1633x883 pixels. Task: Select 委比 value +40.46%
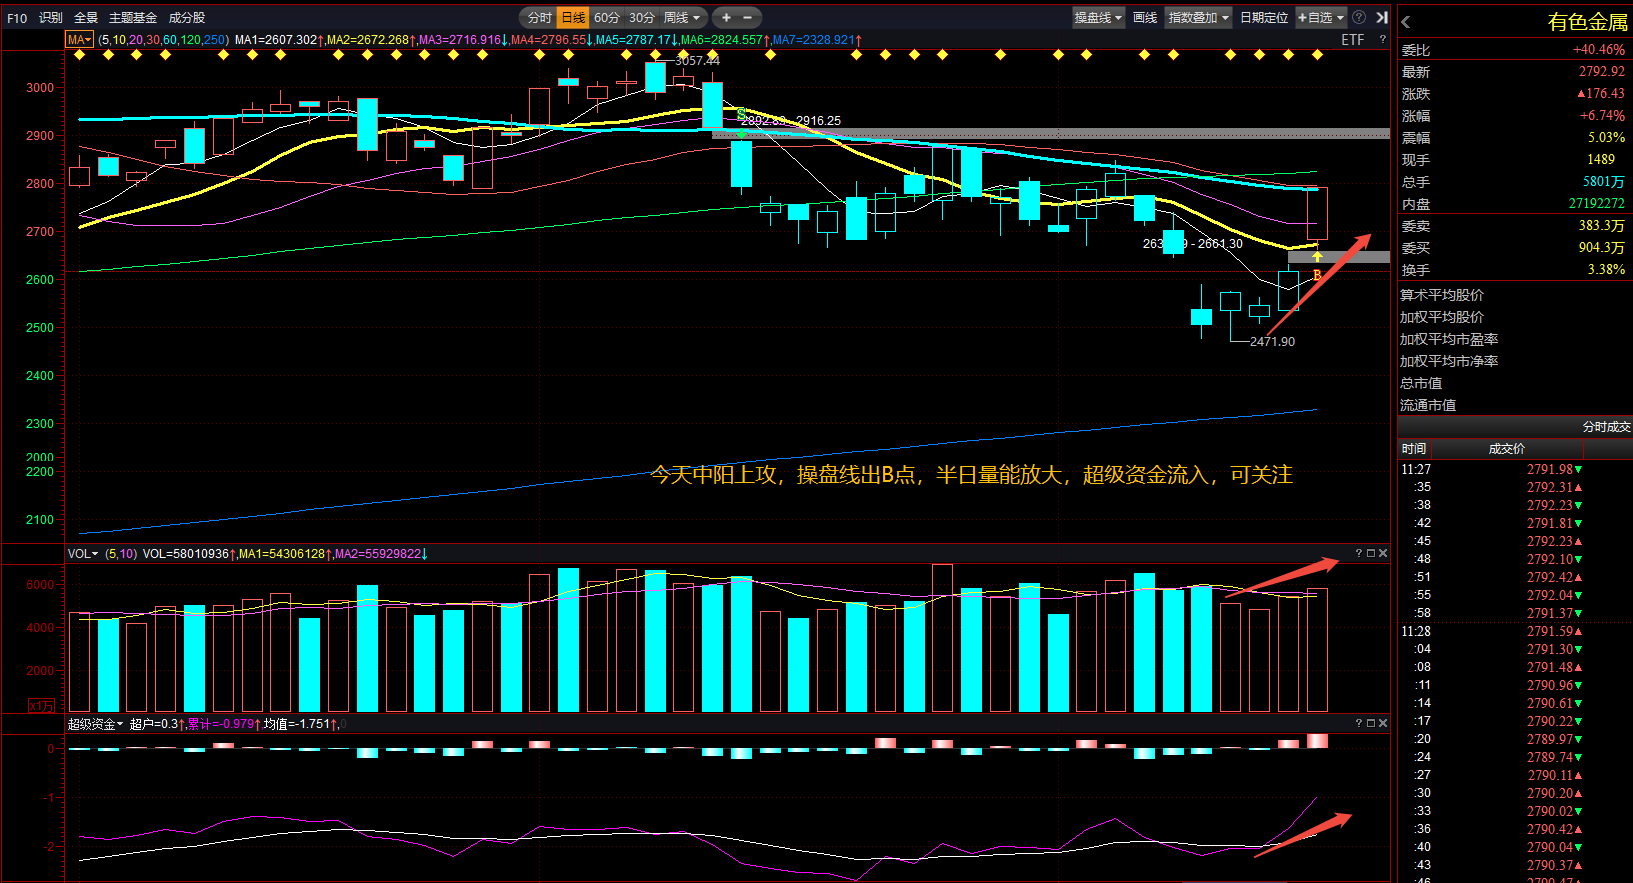[1598, 50]
